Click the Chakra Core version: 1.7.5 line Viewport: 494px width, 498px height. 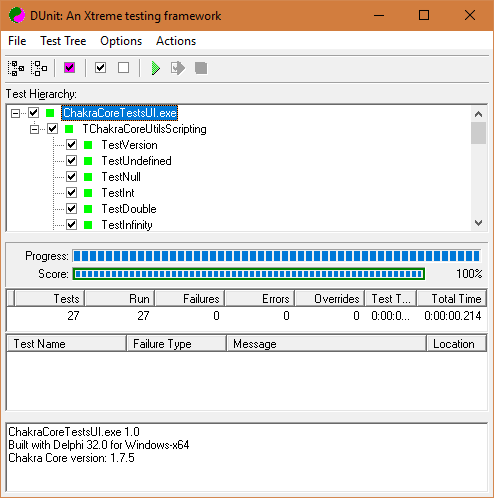71,458
